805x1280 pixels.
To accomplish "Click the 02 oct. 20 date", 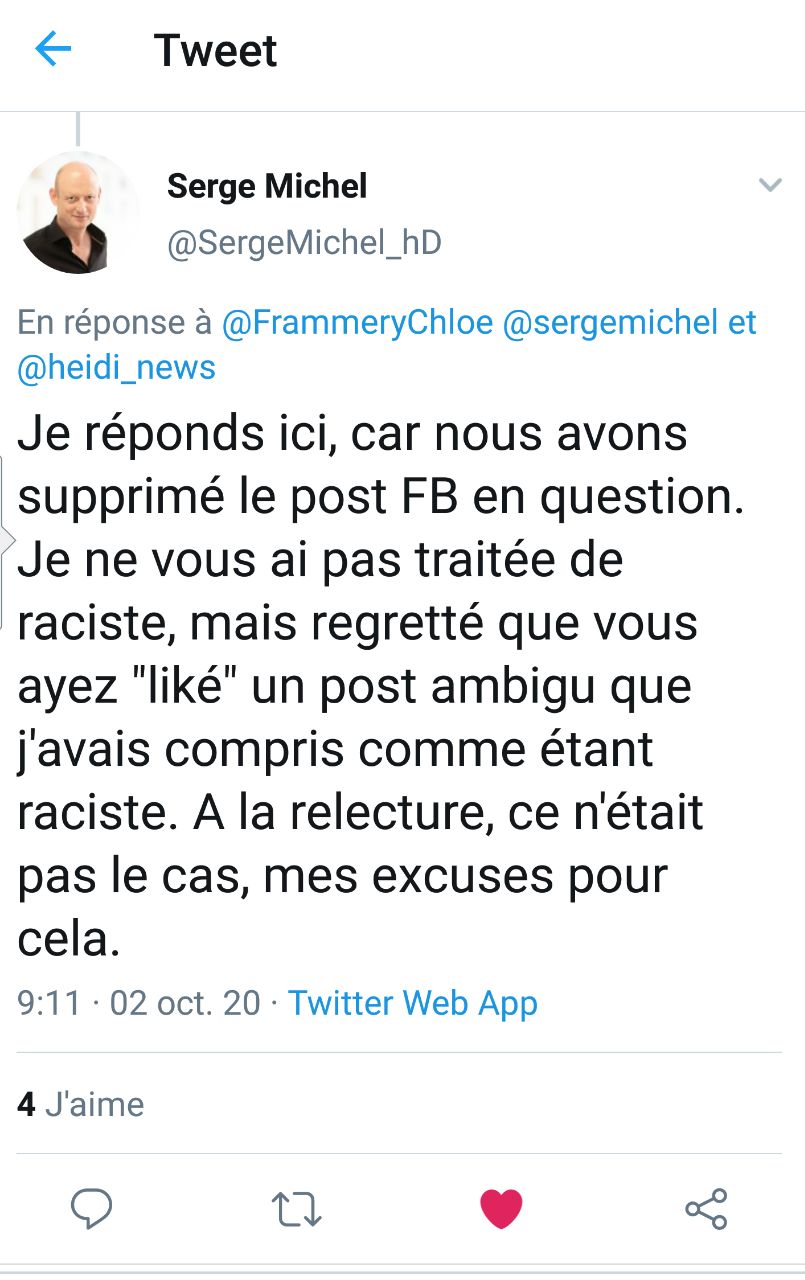I will [x=185, y=1003].
